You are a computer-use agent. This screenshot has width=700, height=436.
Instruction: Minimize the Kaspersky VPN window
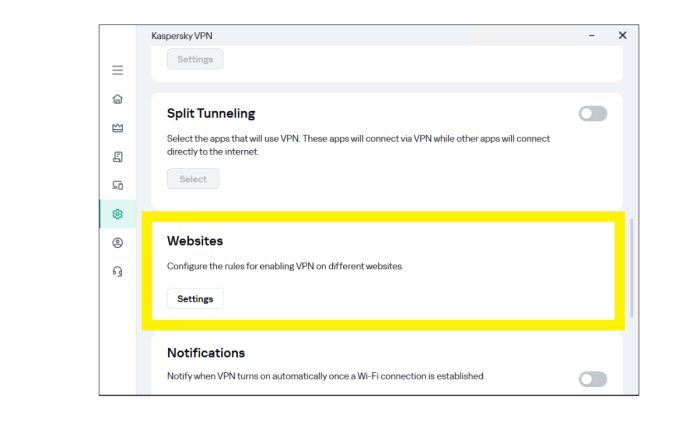(592, 35)
